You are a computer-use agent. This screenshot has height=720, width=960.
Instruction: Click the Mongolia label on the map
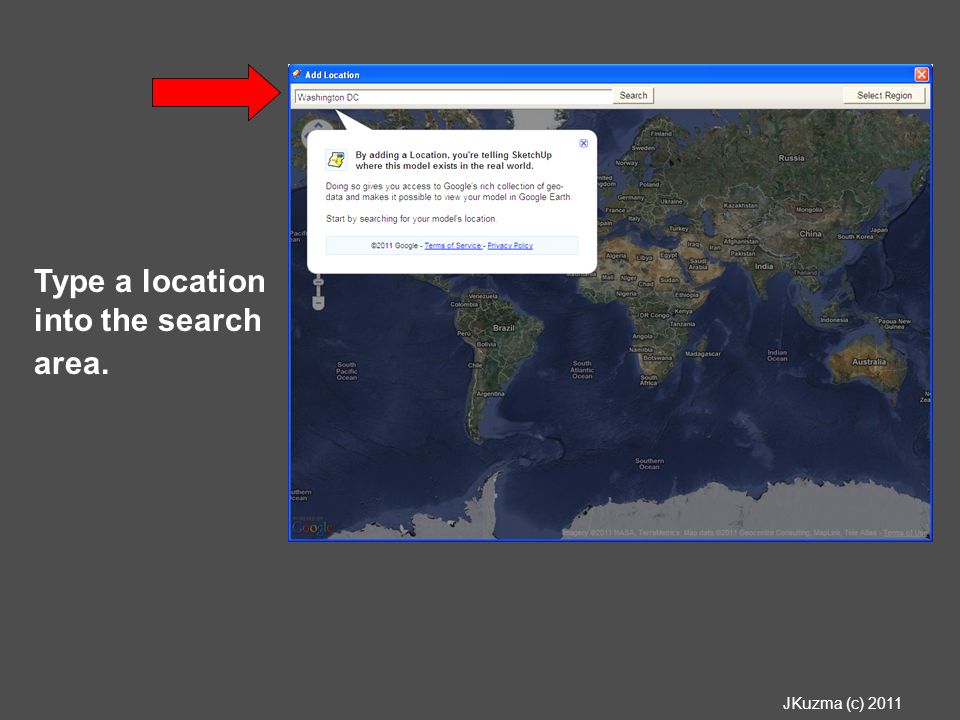pos(809,209)
